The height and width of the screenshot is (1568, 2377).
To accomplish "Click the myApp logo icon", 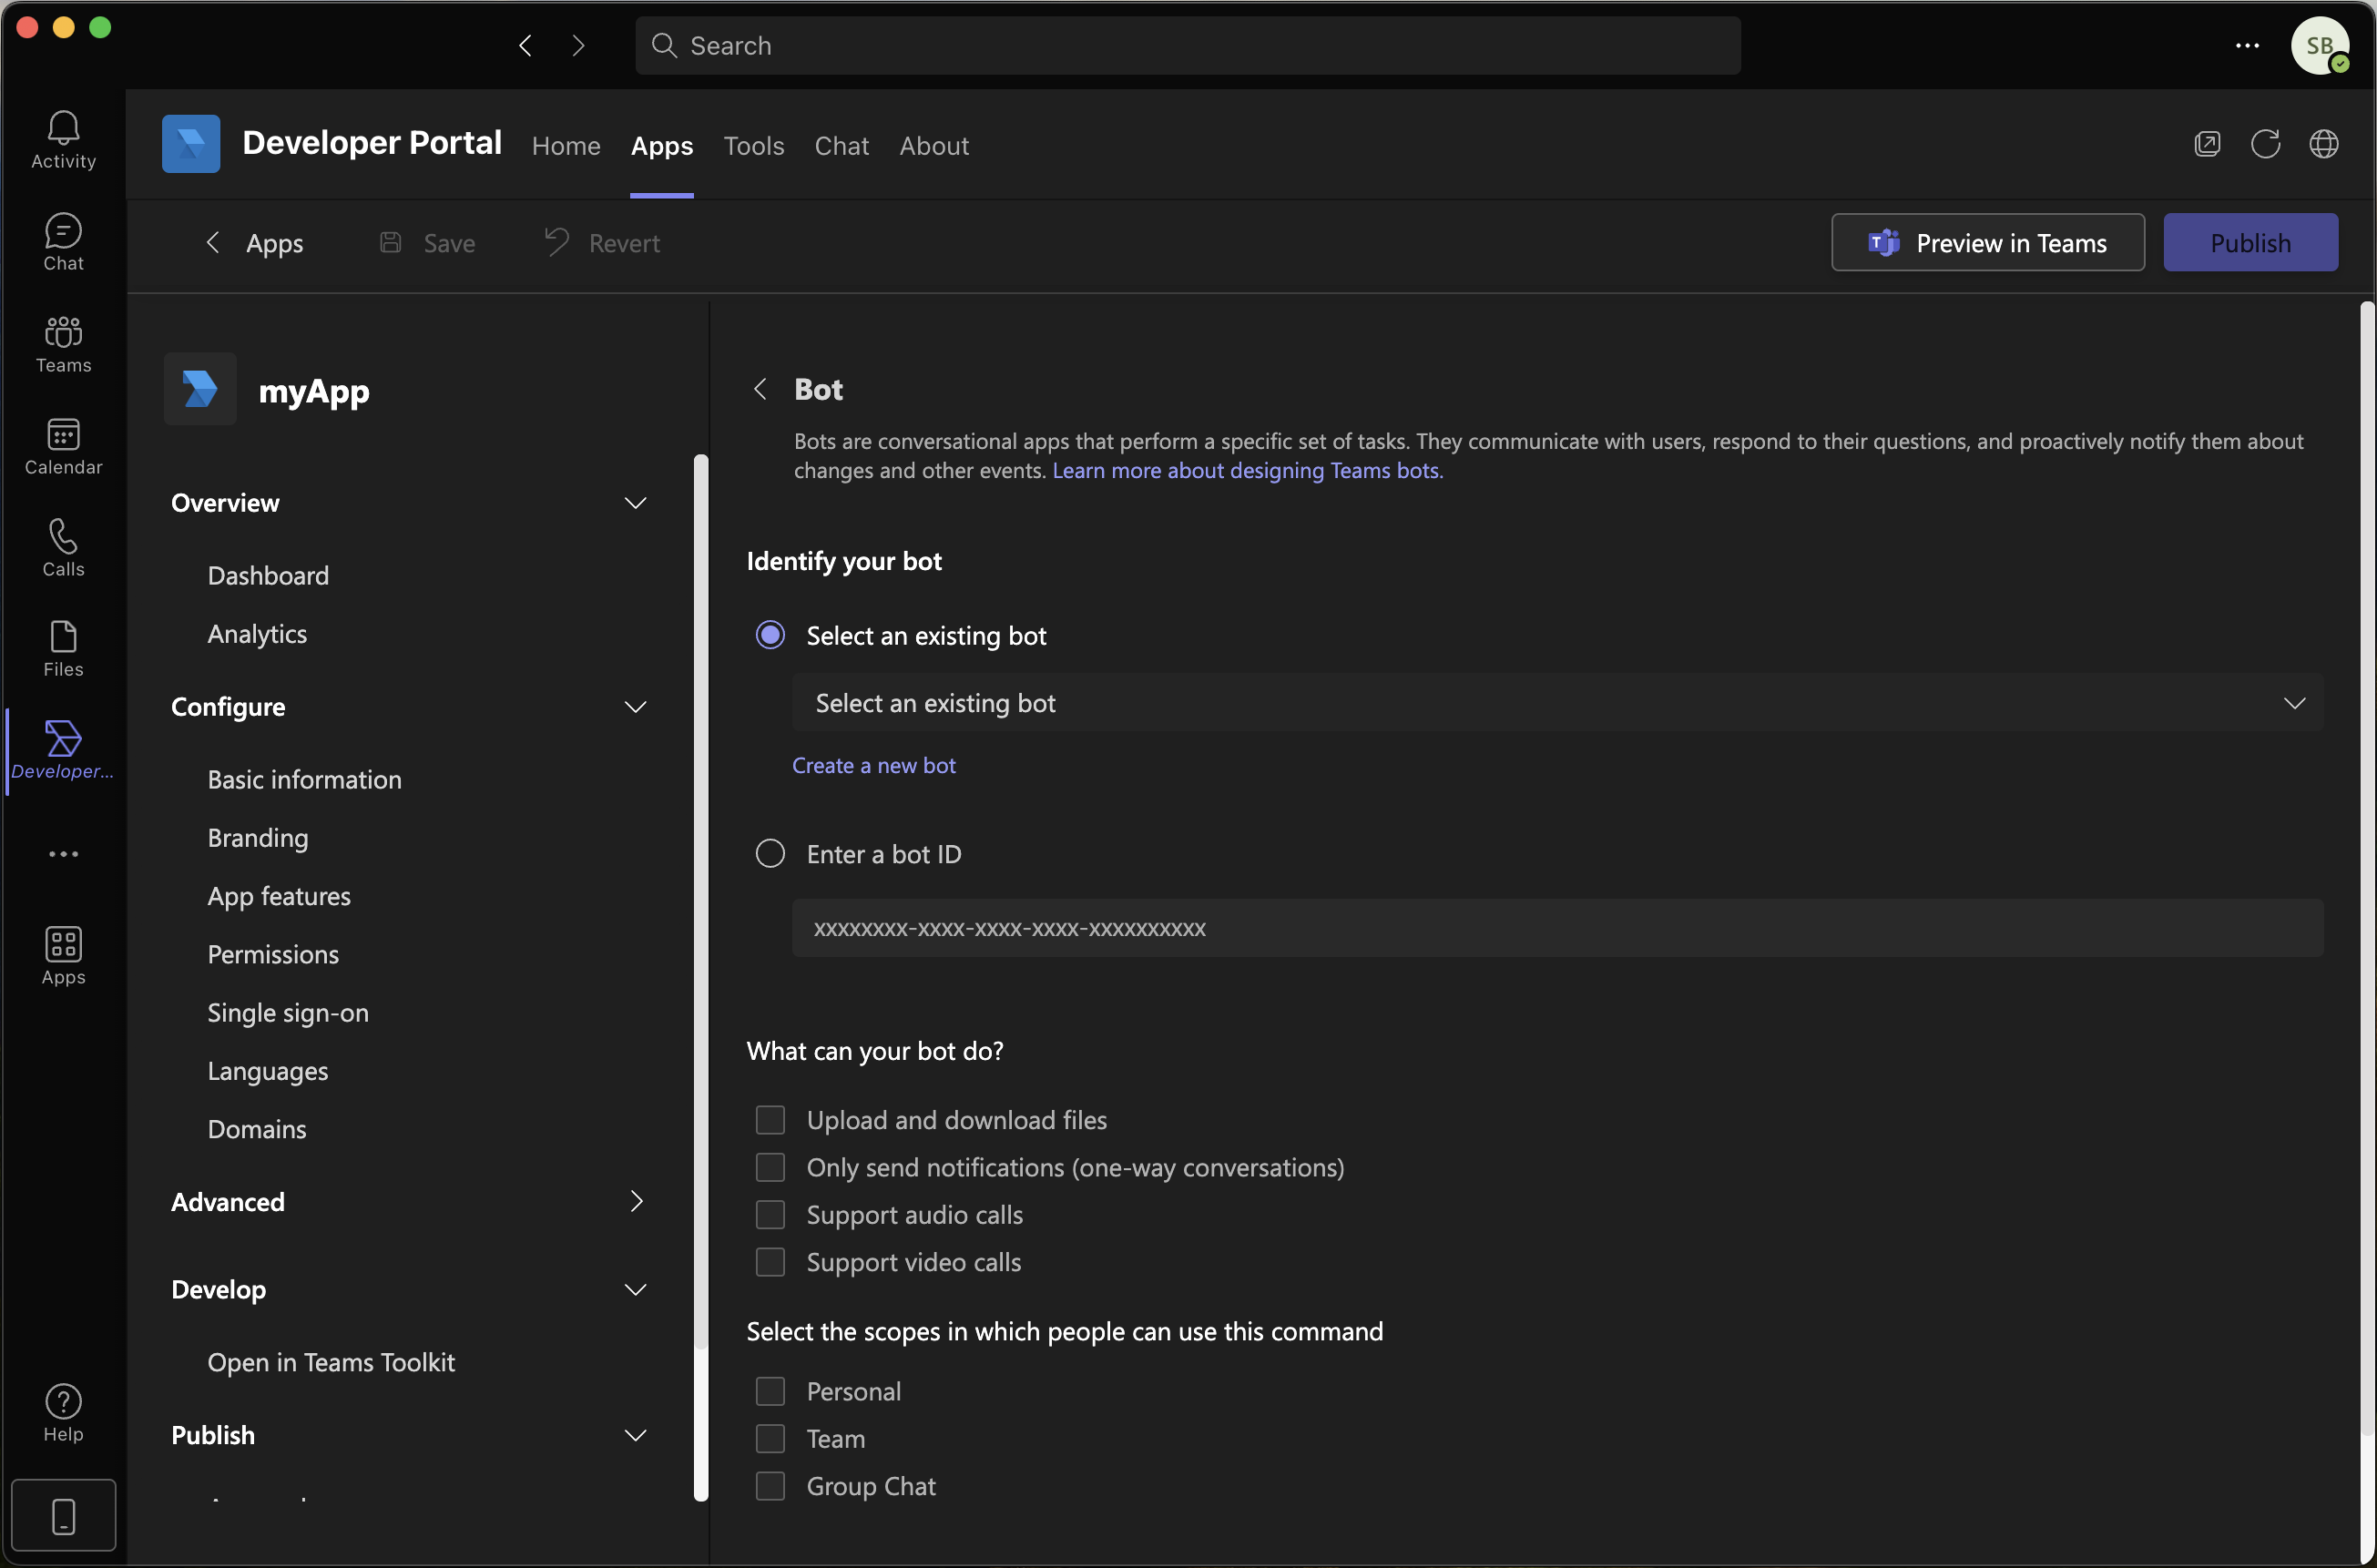I will coord(200,389).
